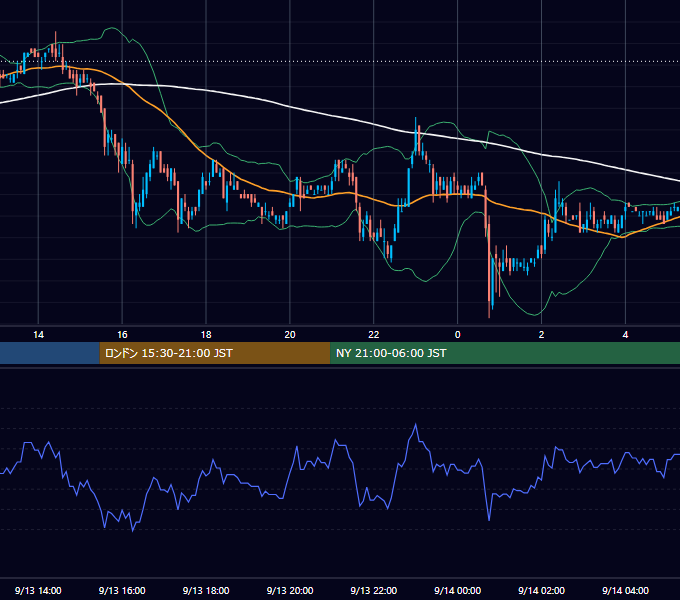Click the 9/13 20:00 time label
The height and width of the screenshot is (600, 680).
pos(290,590)
